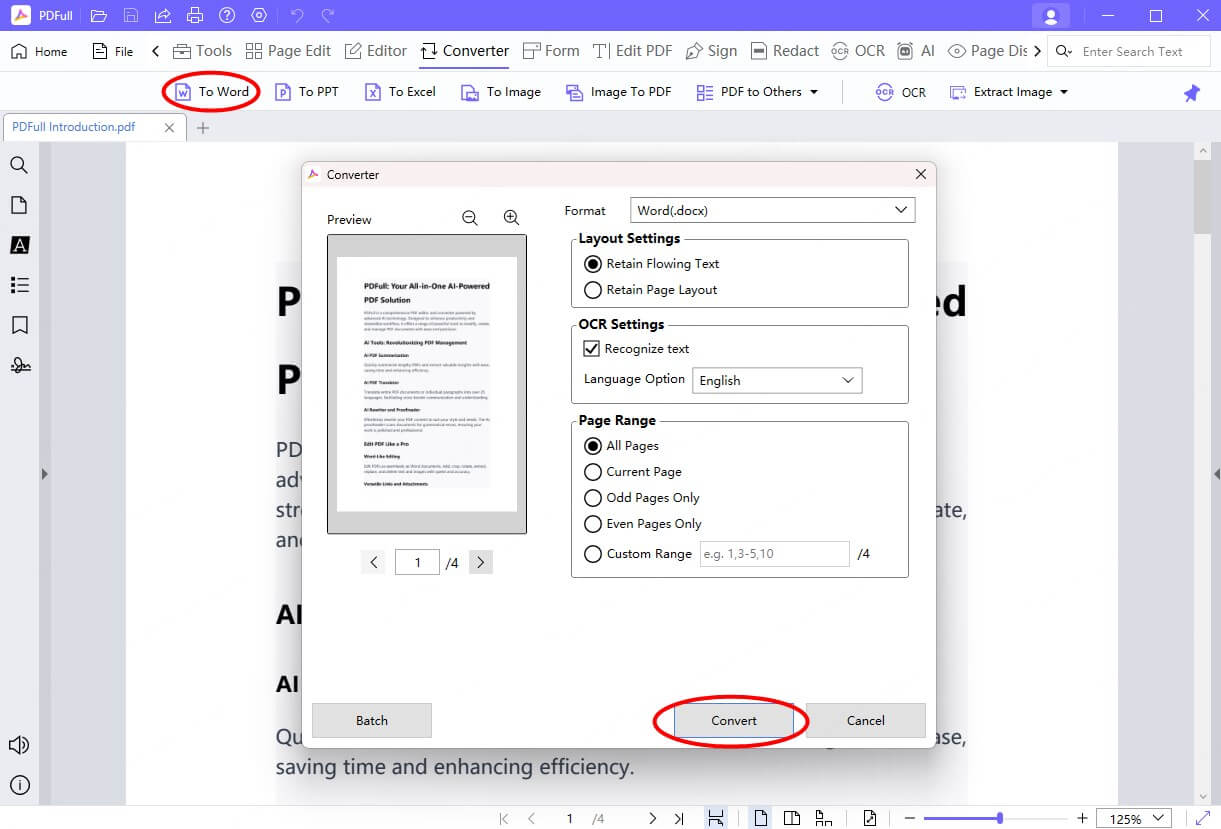Select the To Excel conversion tool
The width and height of the screenshot is (1221, 829).
coord(399,91)
